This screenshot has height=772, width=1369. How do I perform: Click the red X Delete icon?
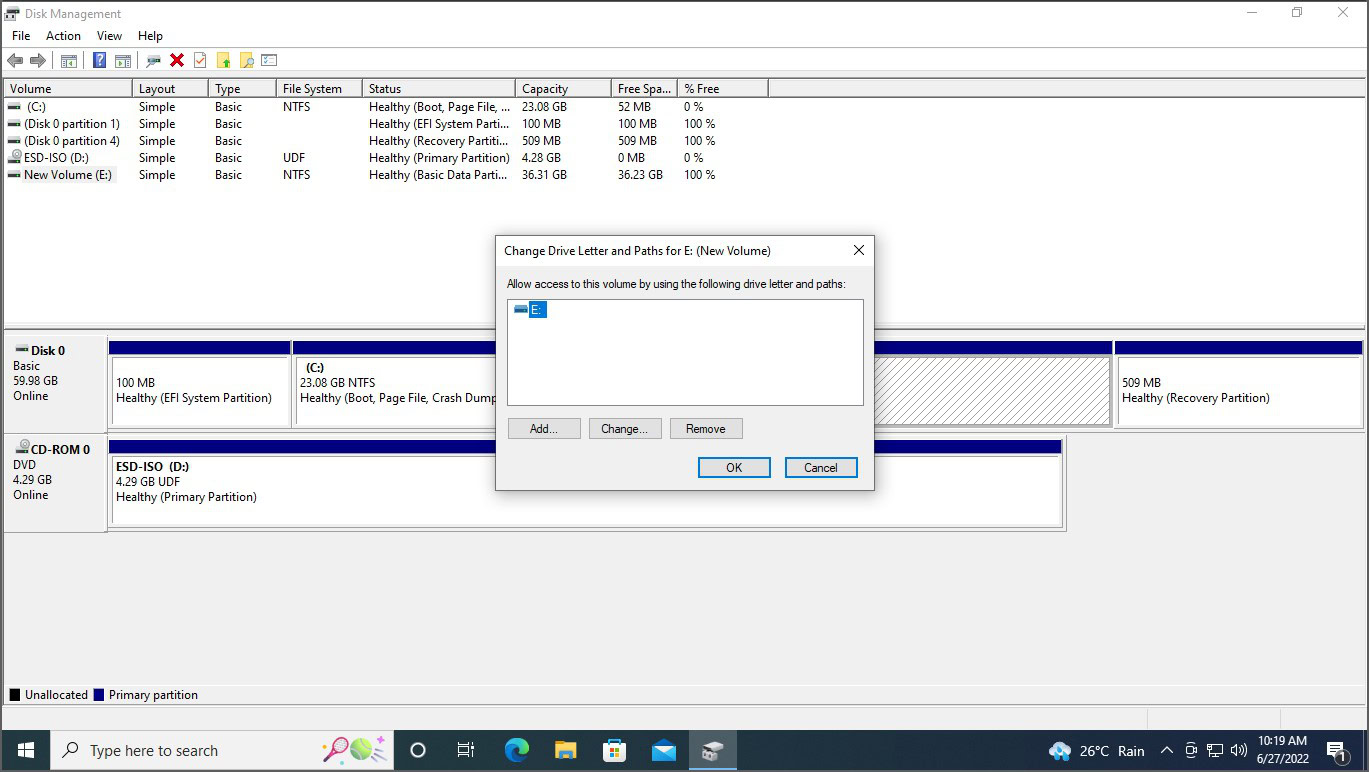point(177,60)
